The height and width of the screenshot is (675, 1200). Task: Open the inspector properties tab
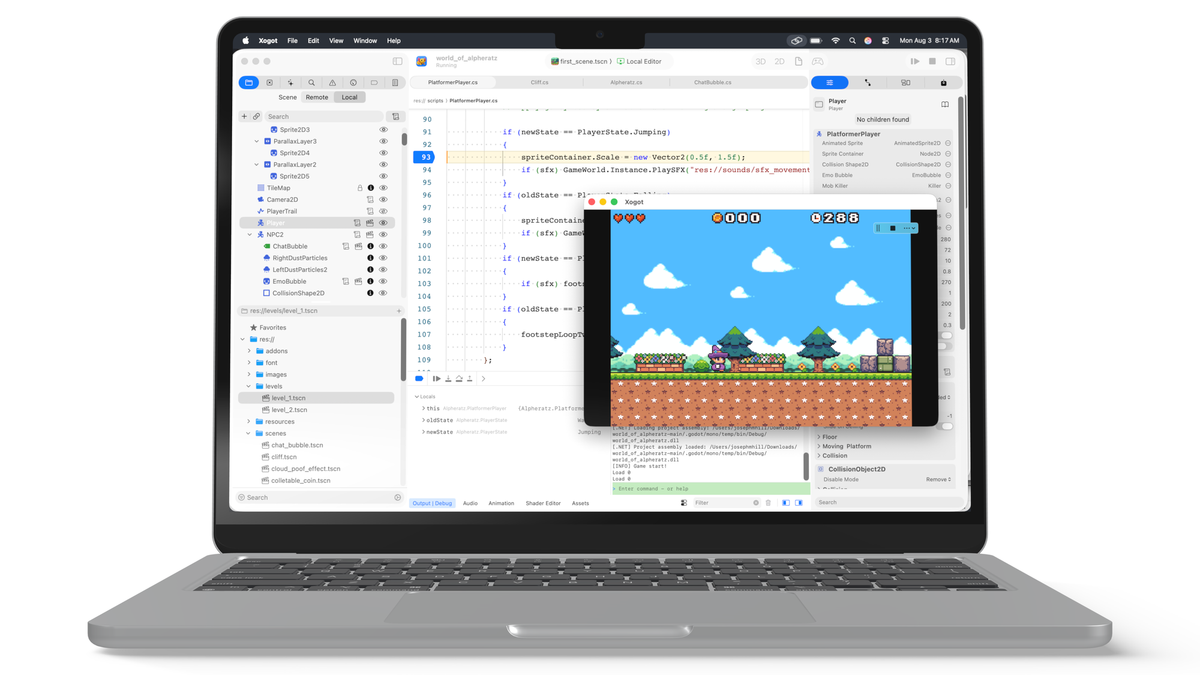click(829, 83)
